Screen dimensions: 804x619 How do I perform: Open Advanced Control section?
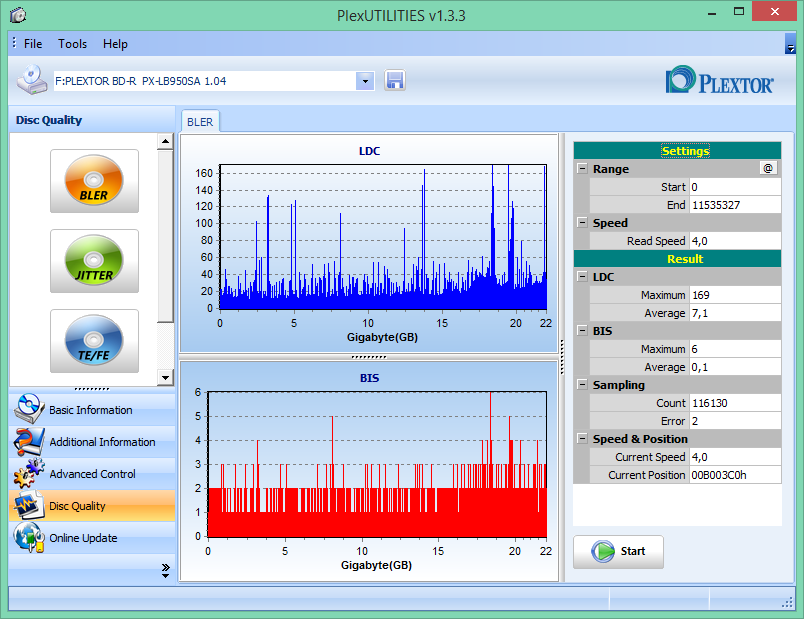coord(92,474)
